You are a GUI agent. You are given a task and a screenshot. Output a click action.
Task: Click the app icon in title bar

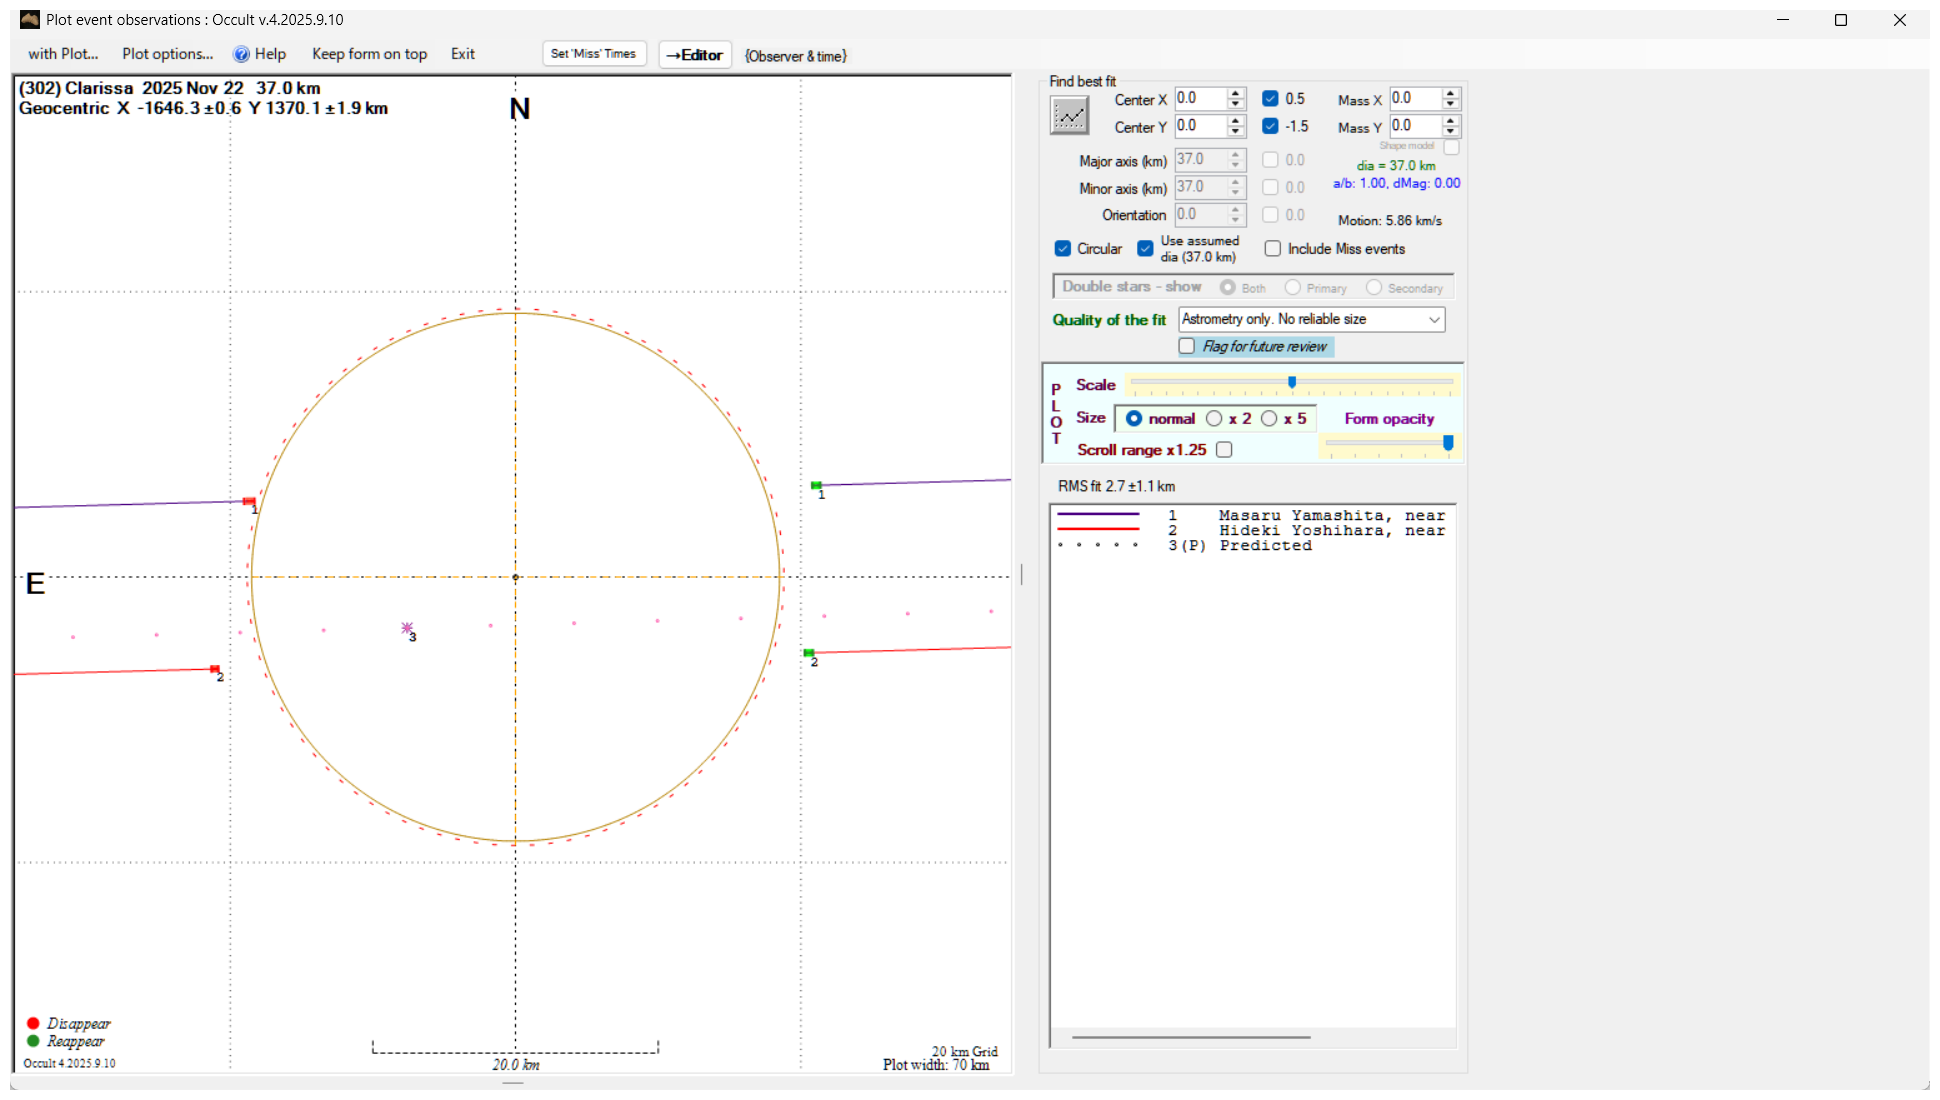click(x=29, y=19)
